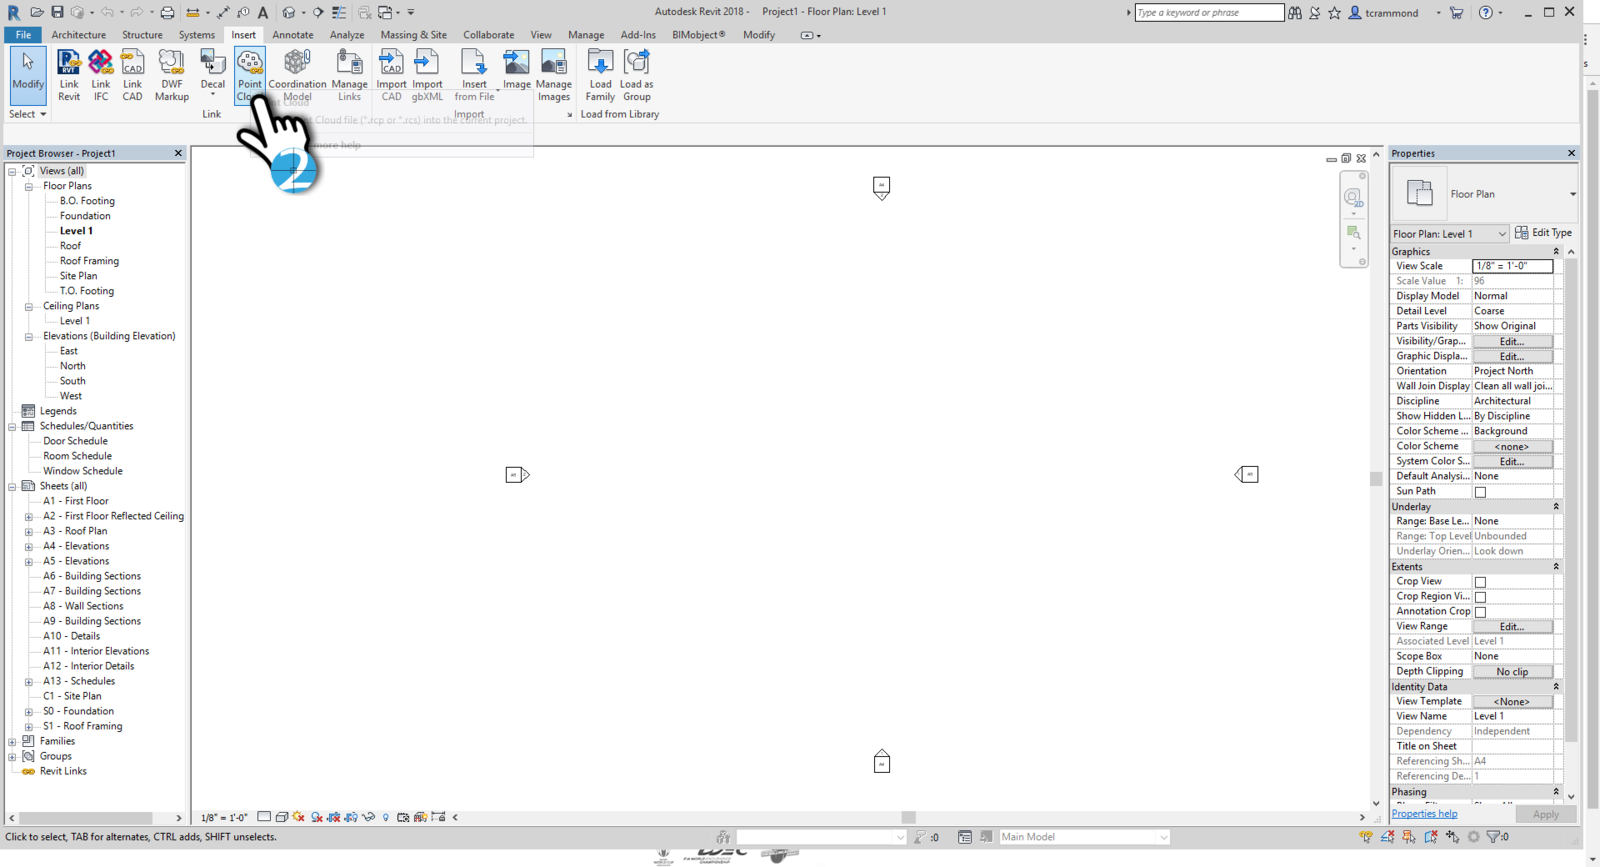This screenshot has width=1600, height=867.
Task: Click the south elevation marker in the canvas
Action: pos(881,761)
